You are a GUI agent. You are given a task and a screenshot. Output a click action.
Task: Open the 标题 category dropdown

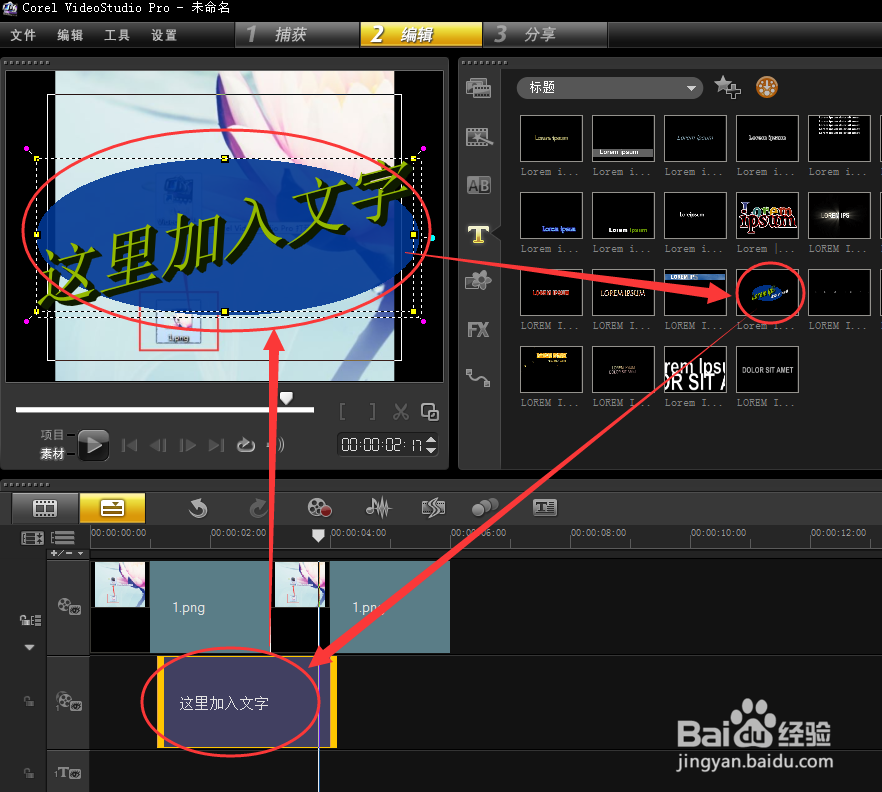click(x=610, y=88)
